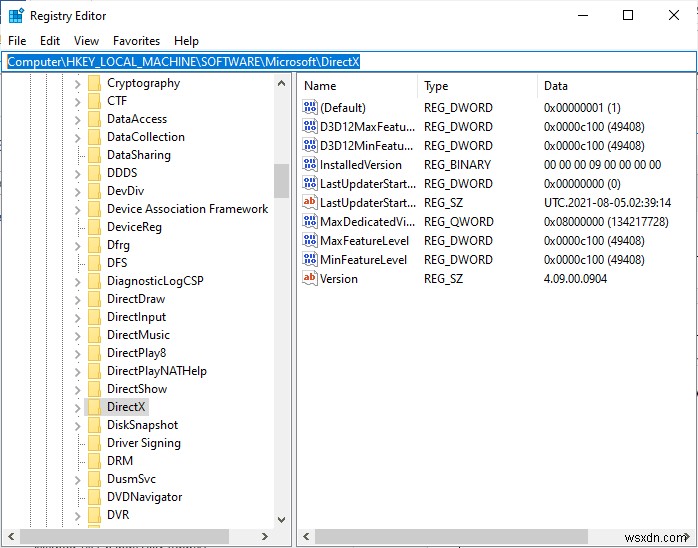Select the DFS key
698x548 pixels.
click(117, 263)
